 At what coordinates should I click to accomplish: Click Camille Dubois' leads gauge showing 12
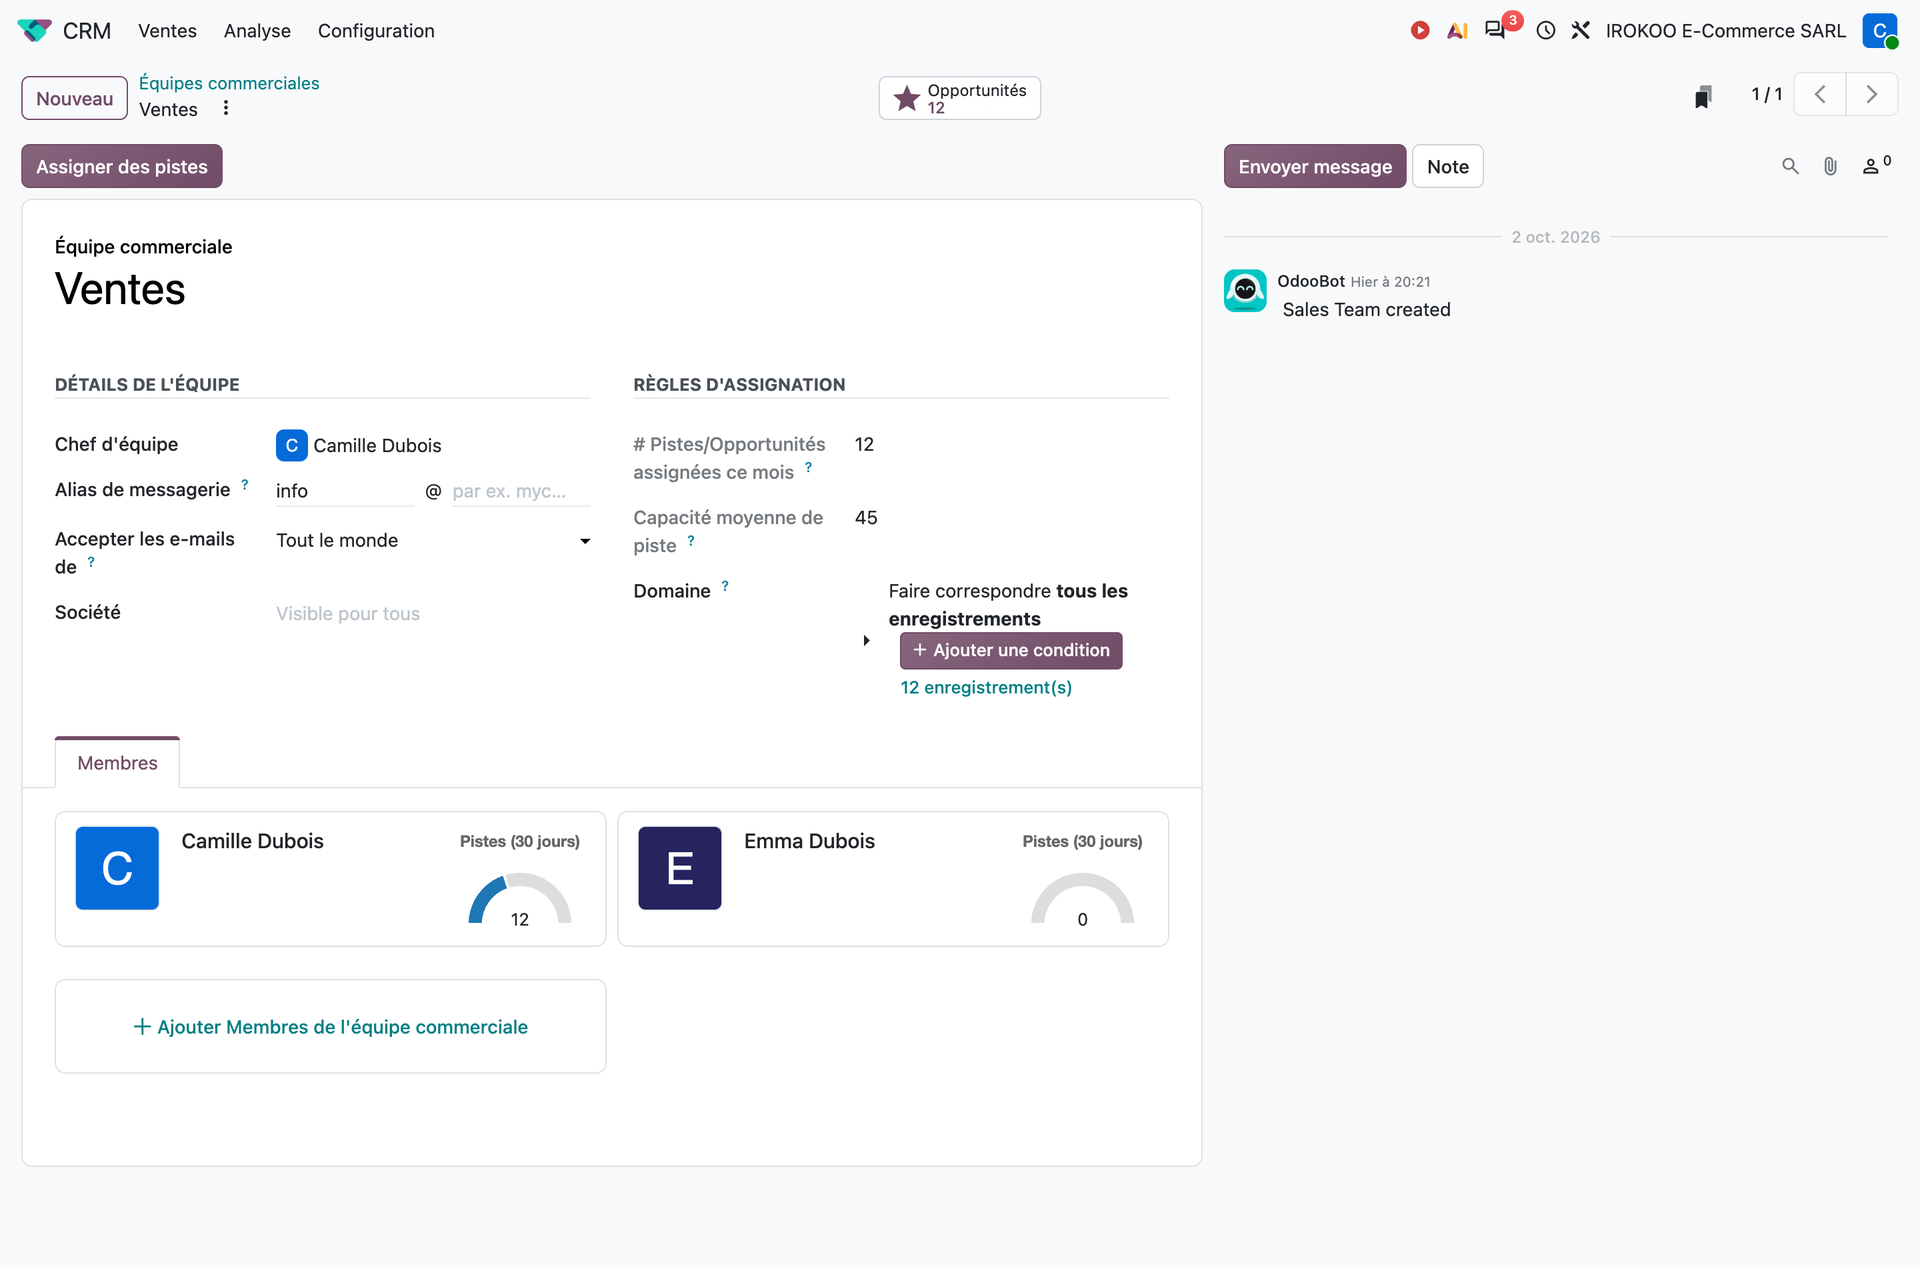(x=520, y=899)
